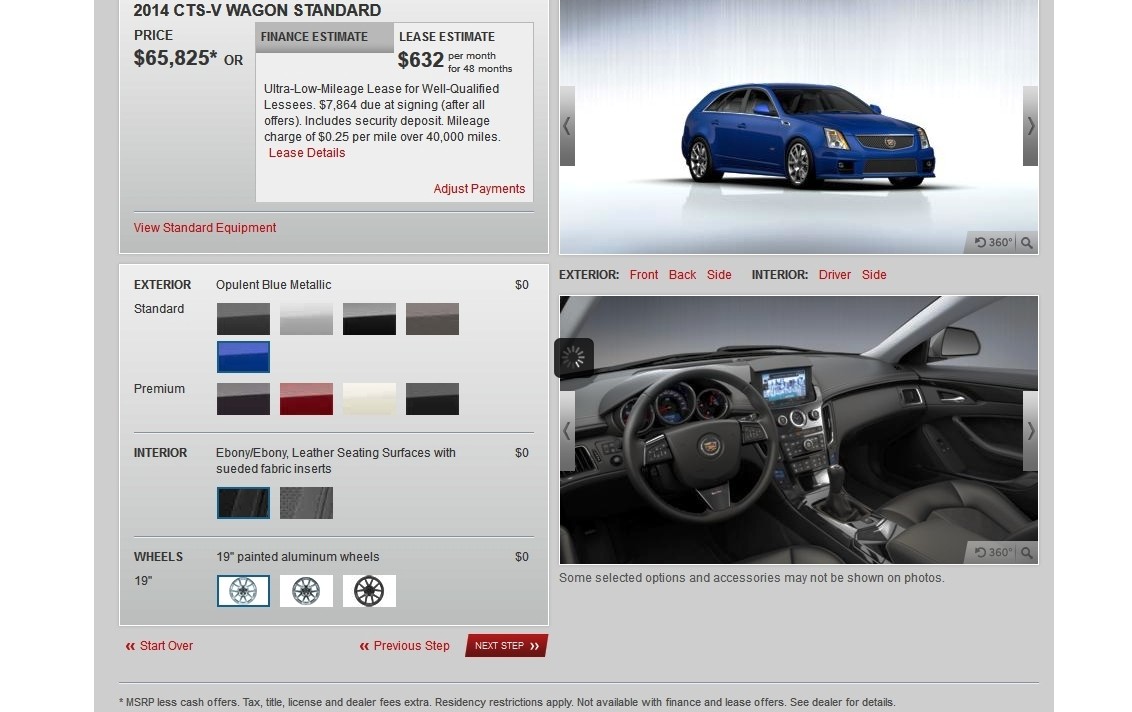This screenshot has height=712, width=1132.
Task: Go back with Previous Step
Action: (404, 646)
